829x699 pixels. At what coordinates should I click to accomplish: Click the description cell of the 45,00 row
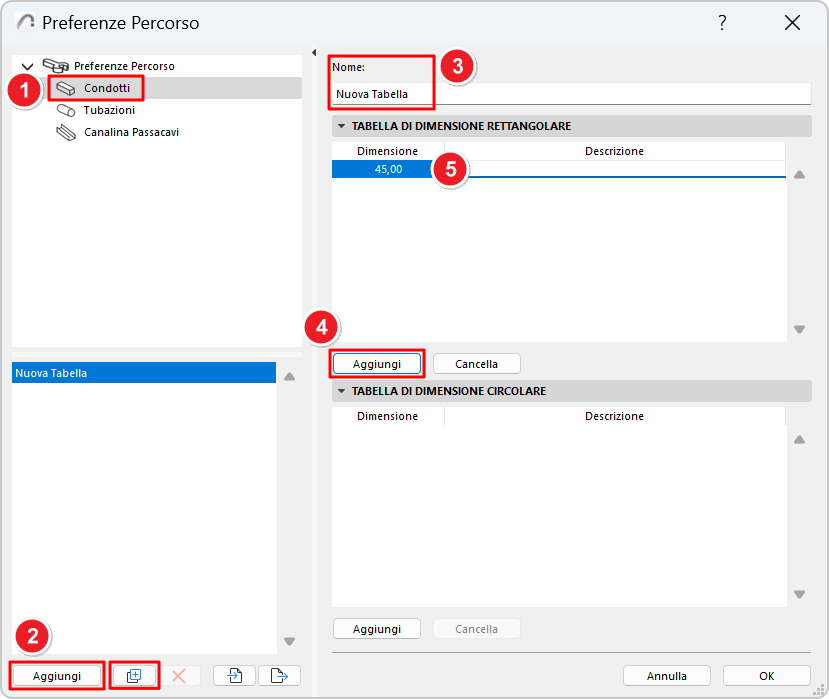click(615, 169)
